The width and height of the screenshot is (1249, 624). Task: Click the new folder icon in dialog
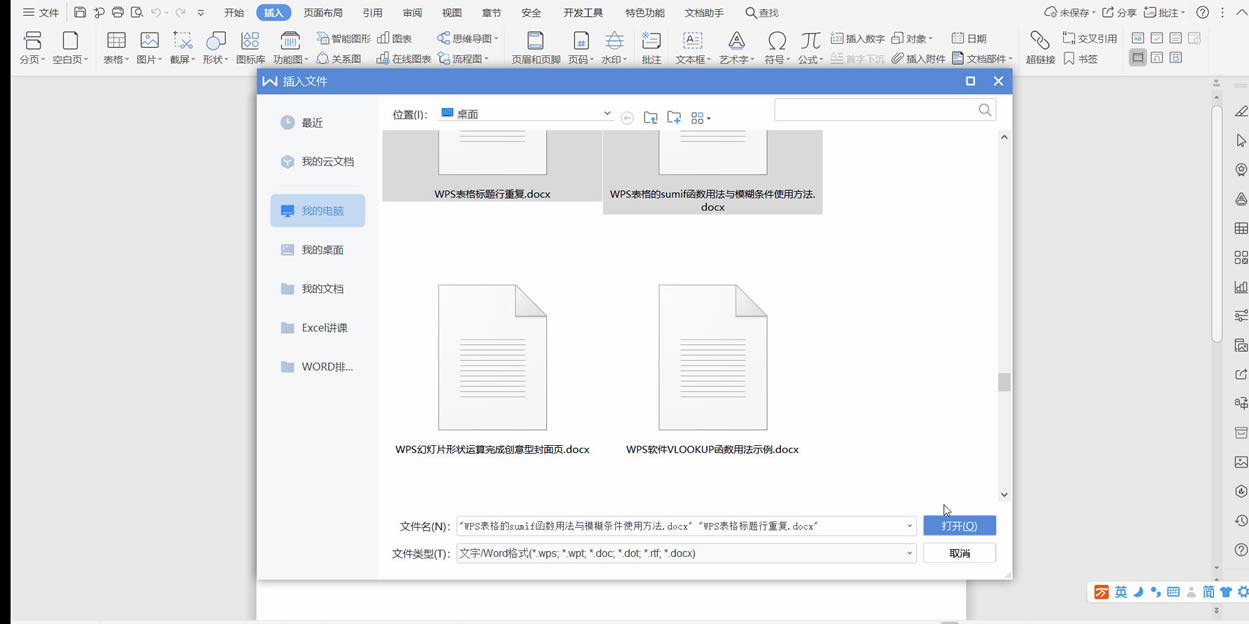(674, 117)
